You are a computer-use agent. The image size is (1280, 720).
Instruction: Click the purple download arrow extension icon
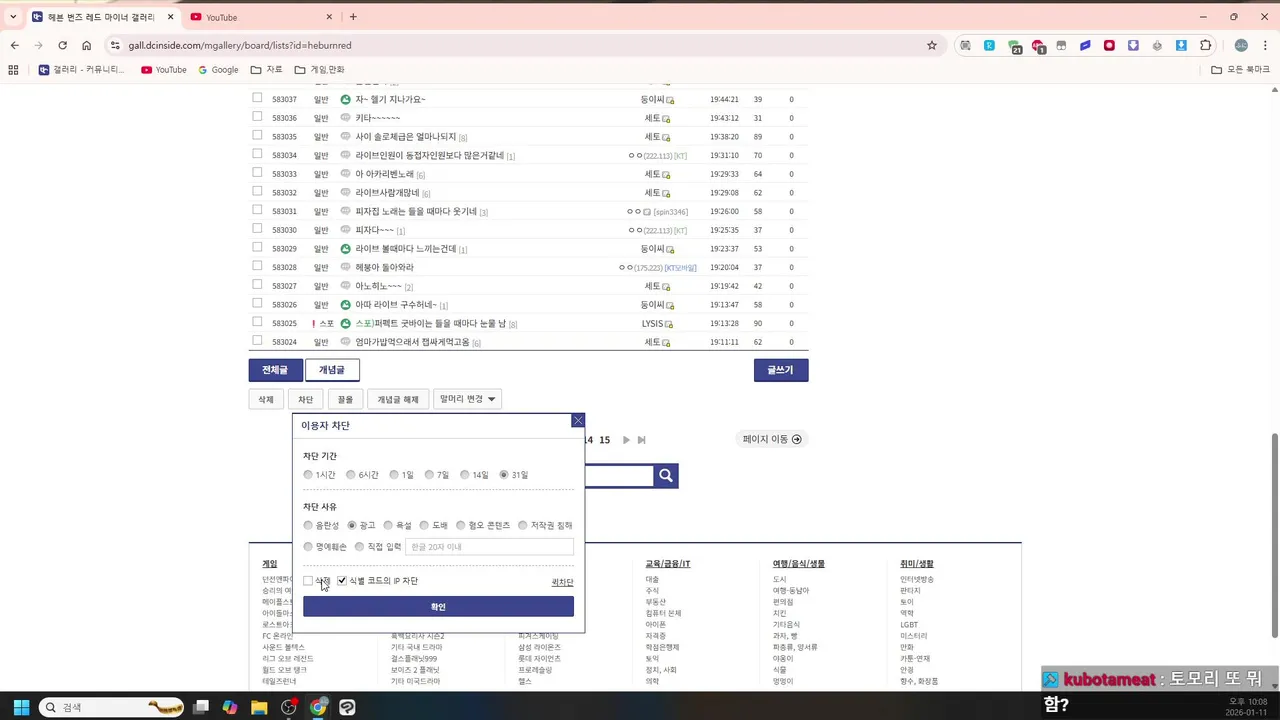pyautogui.click(x=1133, y=45)
